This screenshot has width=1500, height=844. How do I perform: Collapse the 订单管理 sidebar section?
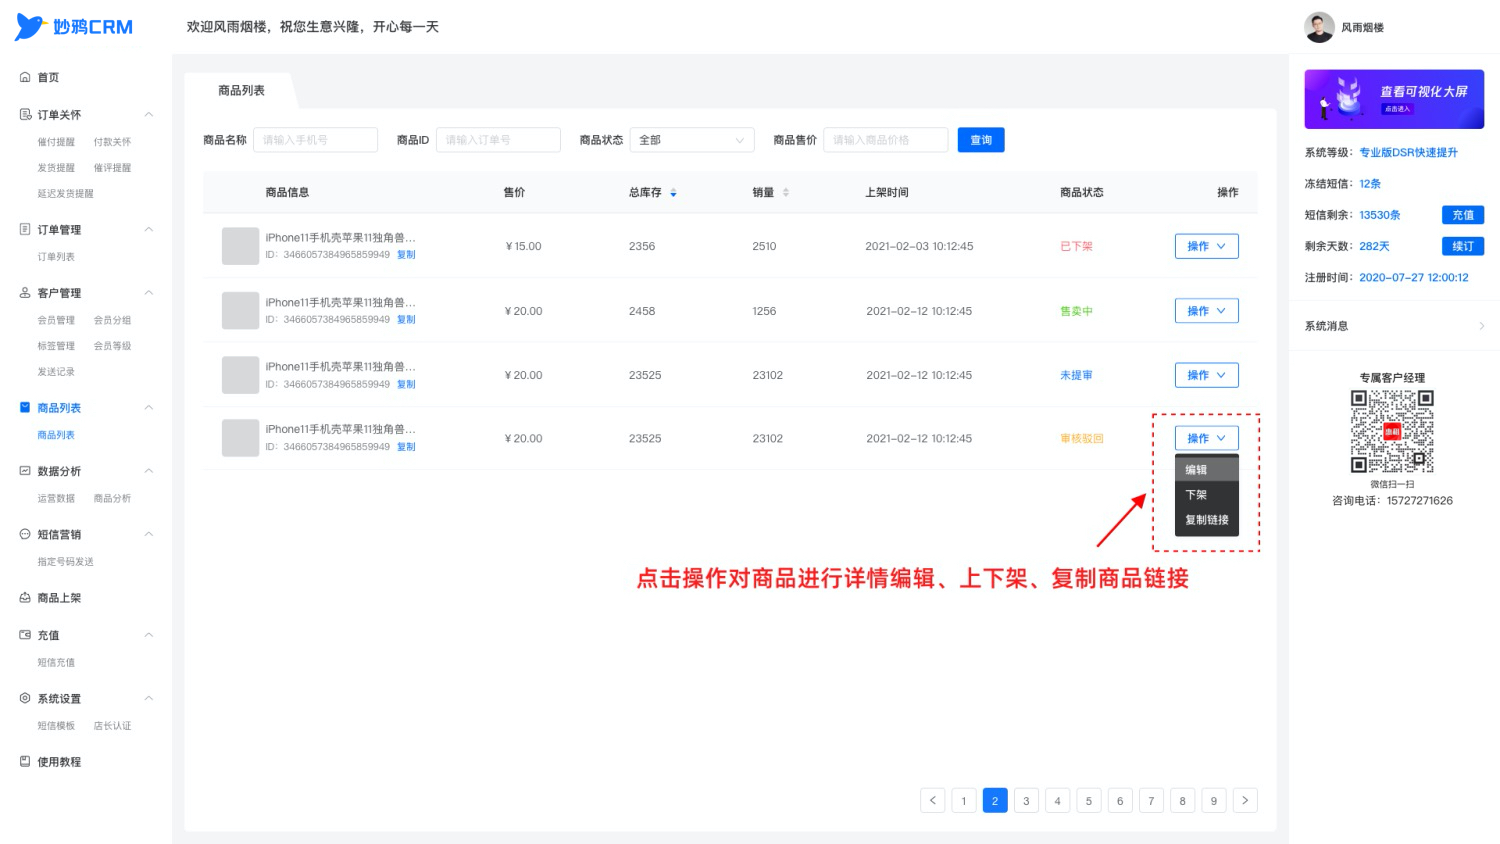[148, 229]
